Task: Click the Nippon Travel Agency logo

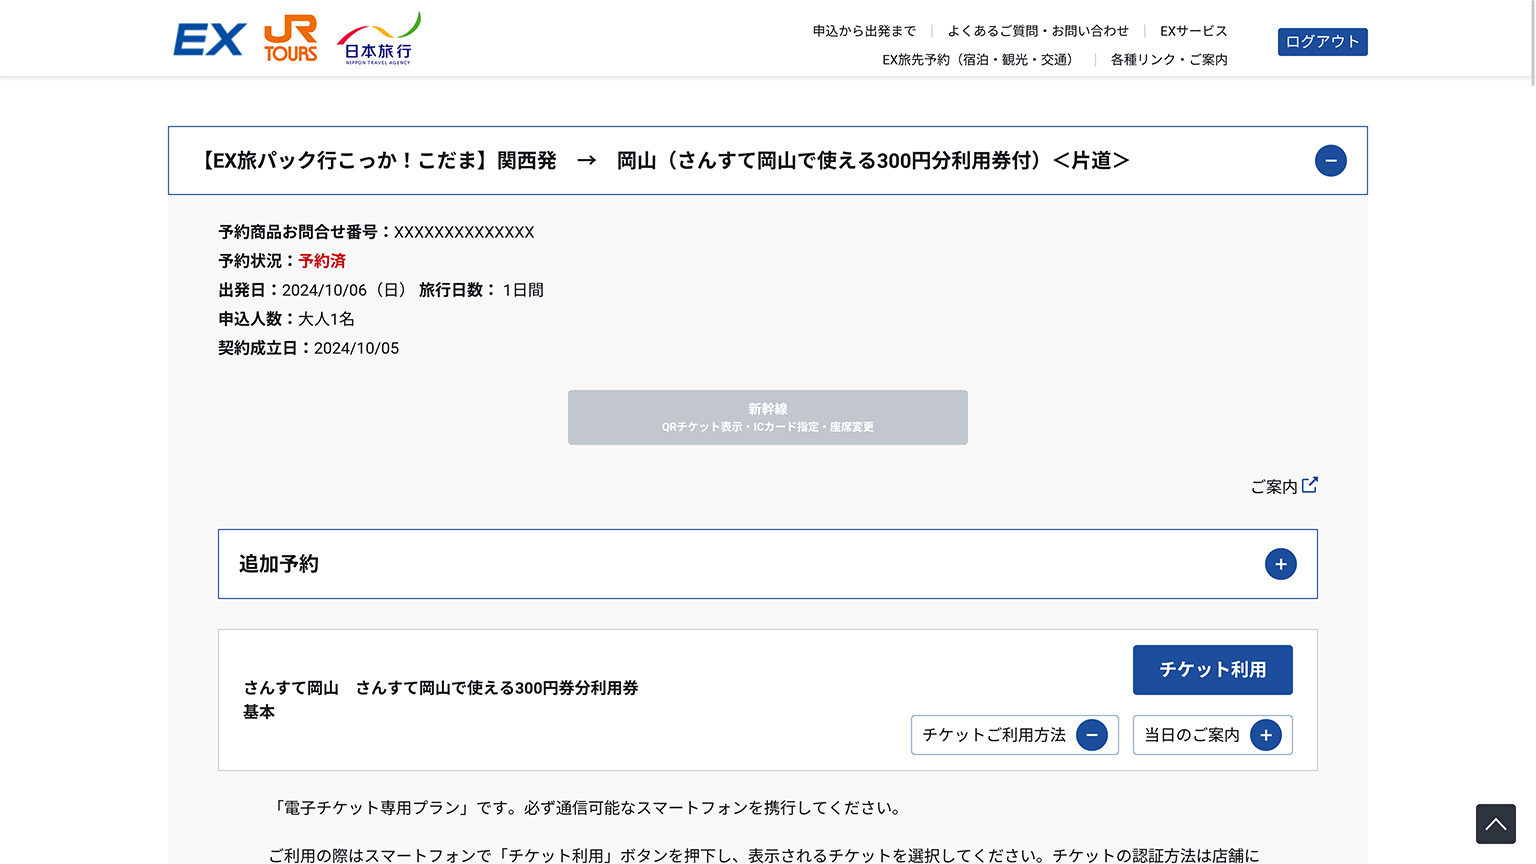Action: [x=379, y=39]
